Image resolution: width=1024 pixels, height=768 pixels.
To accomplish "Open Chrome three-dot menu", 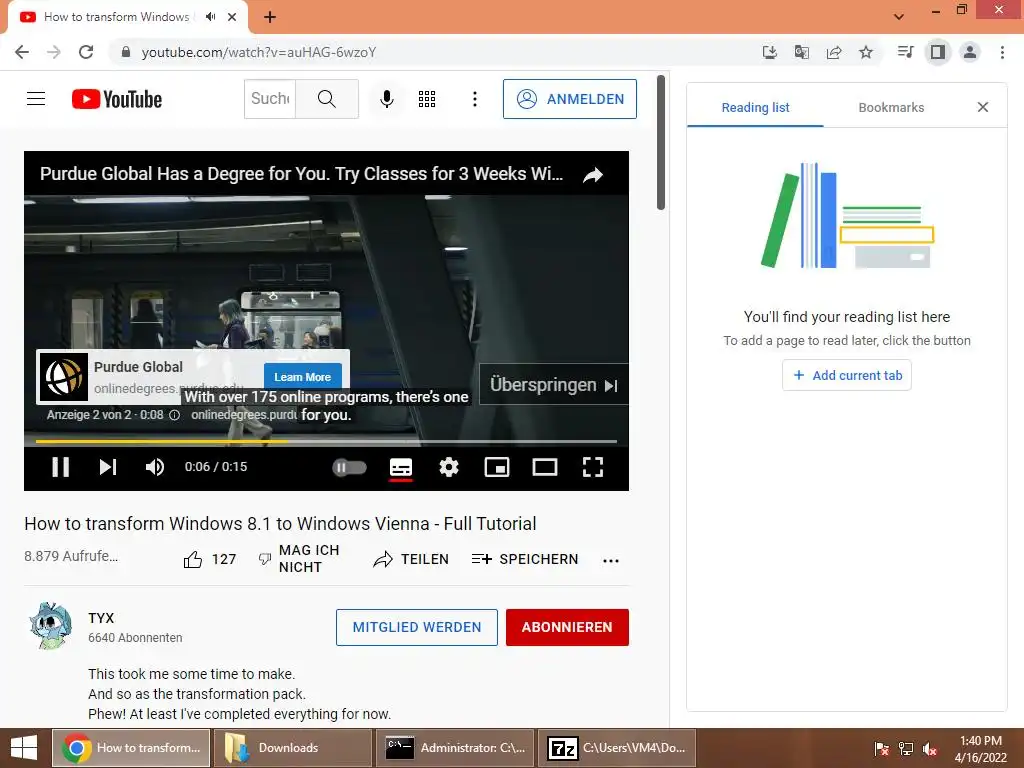I will point(1002,52).
